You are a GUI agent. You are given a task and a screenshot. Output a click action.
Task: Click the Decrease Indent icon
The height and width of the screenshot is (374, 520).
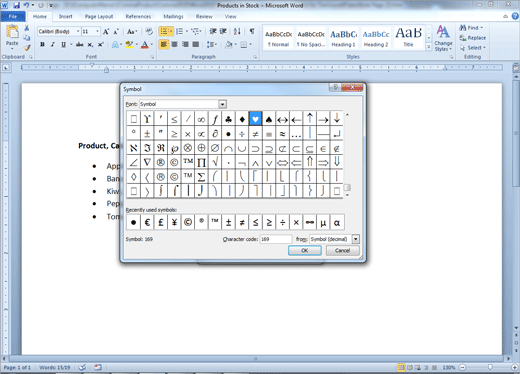click(213, 32)
